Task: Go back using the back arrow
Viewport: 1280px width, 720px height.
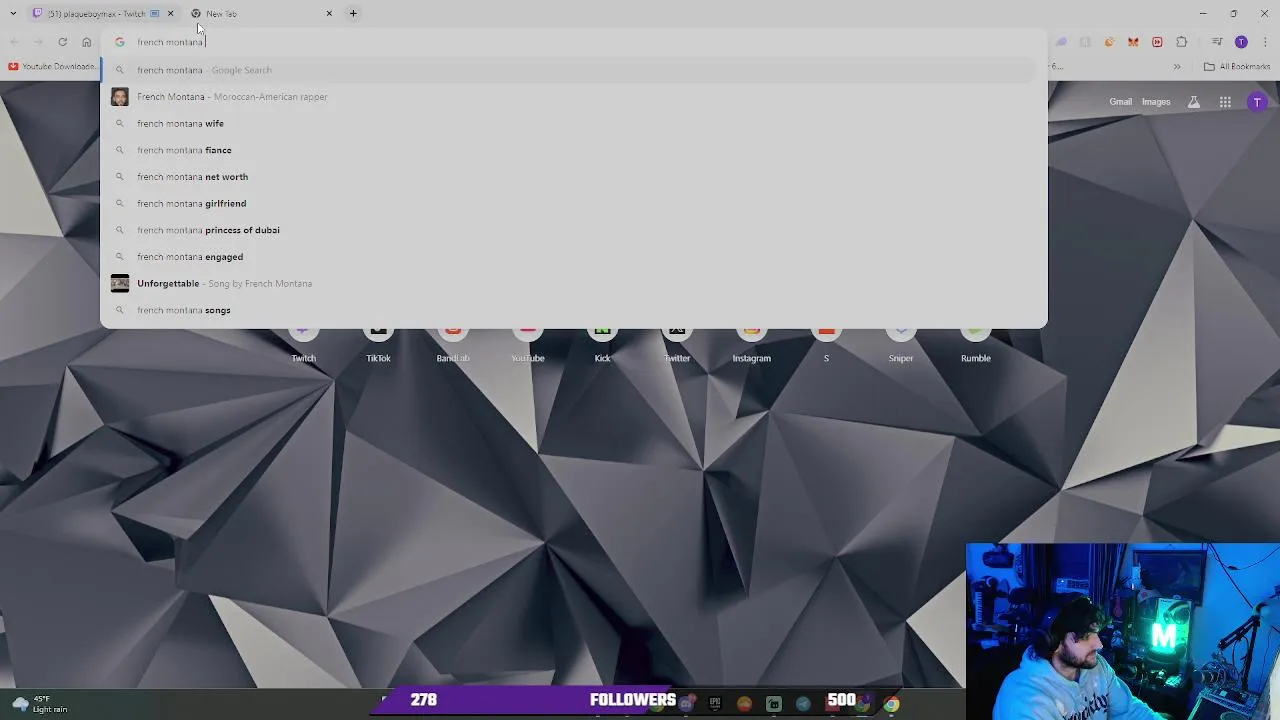Action: 14,42
